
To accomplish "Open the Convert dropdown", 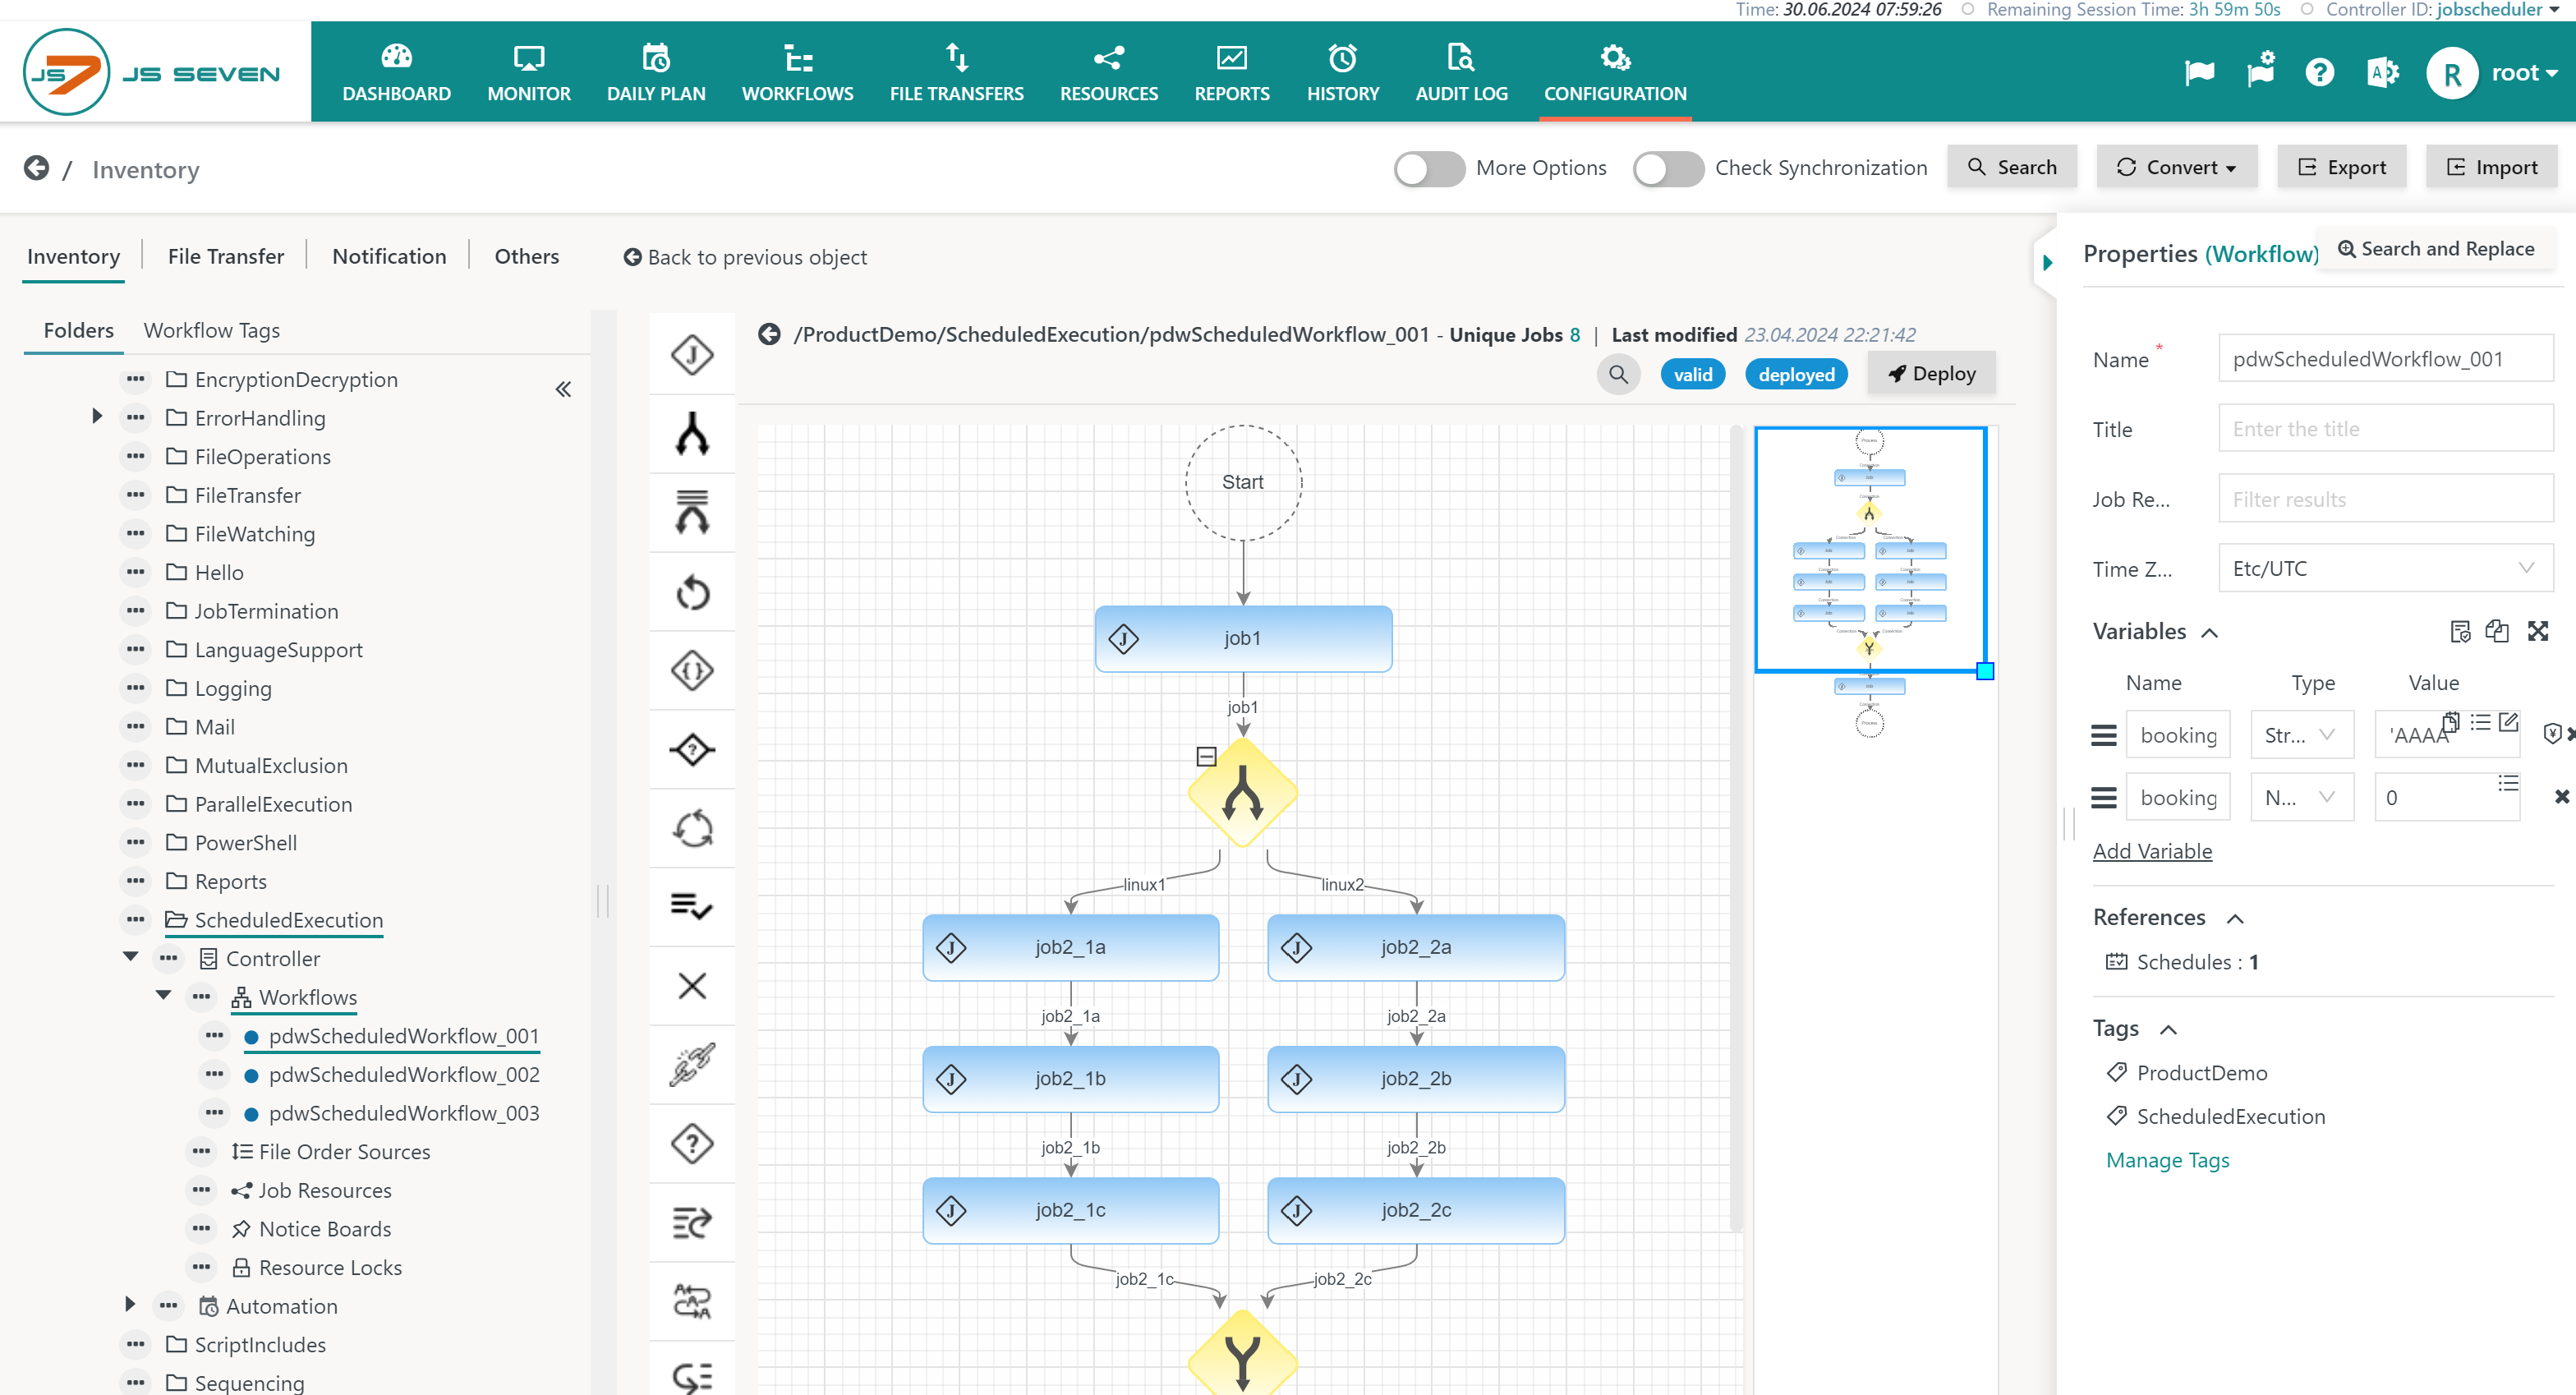I will 2176,167.
